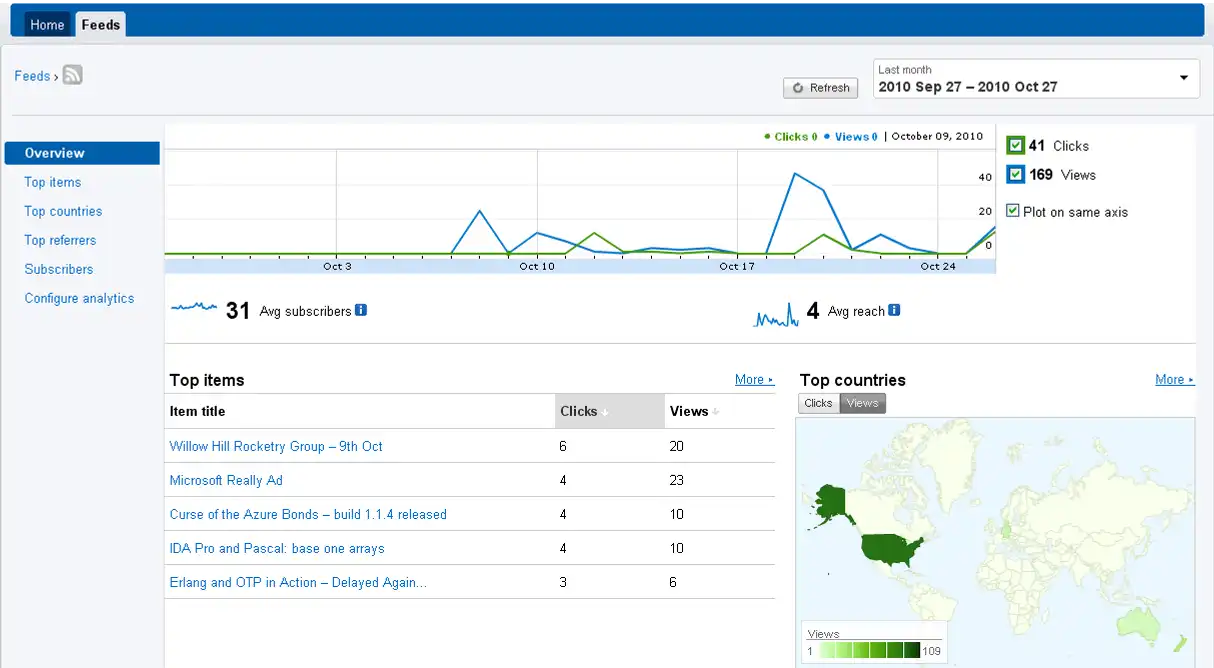The width and height of the screenshot is (1214, 668).
Task: Open Willow Hill Rocketry Group – 9th Oct
Action: (276, 446)
